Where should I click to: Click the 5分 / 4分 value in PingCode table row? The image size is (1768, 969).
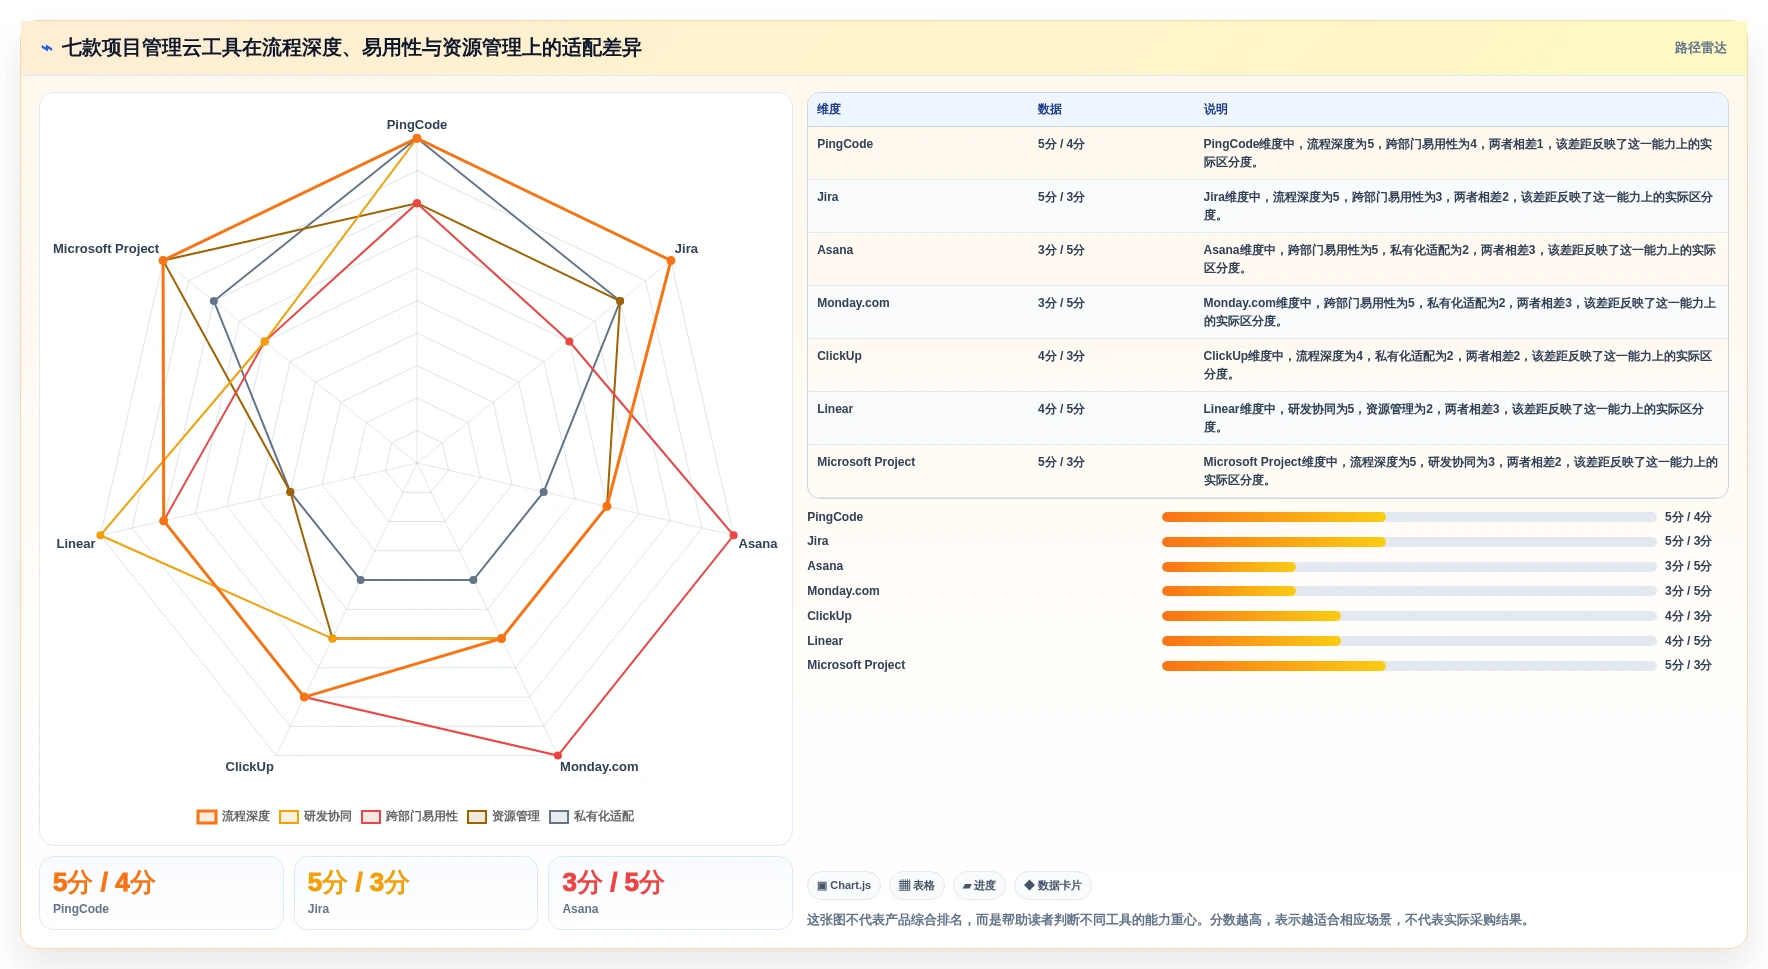click(x=1061, y=144)
